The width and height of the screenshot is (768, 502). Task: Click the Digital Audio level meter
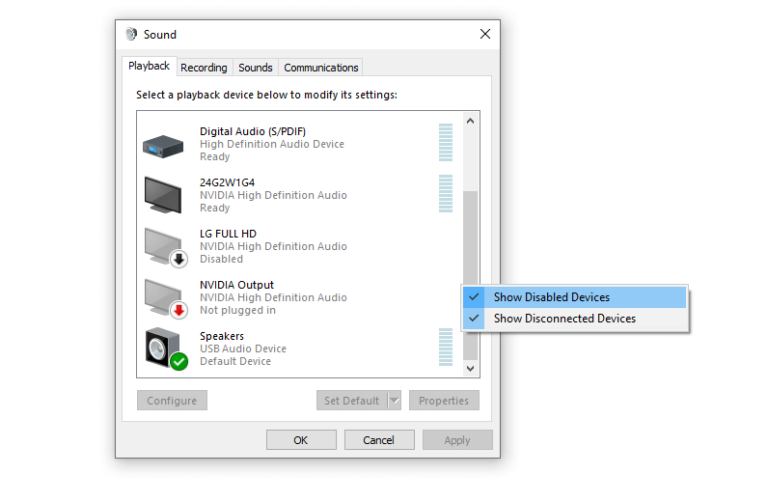point(446,143)
